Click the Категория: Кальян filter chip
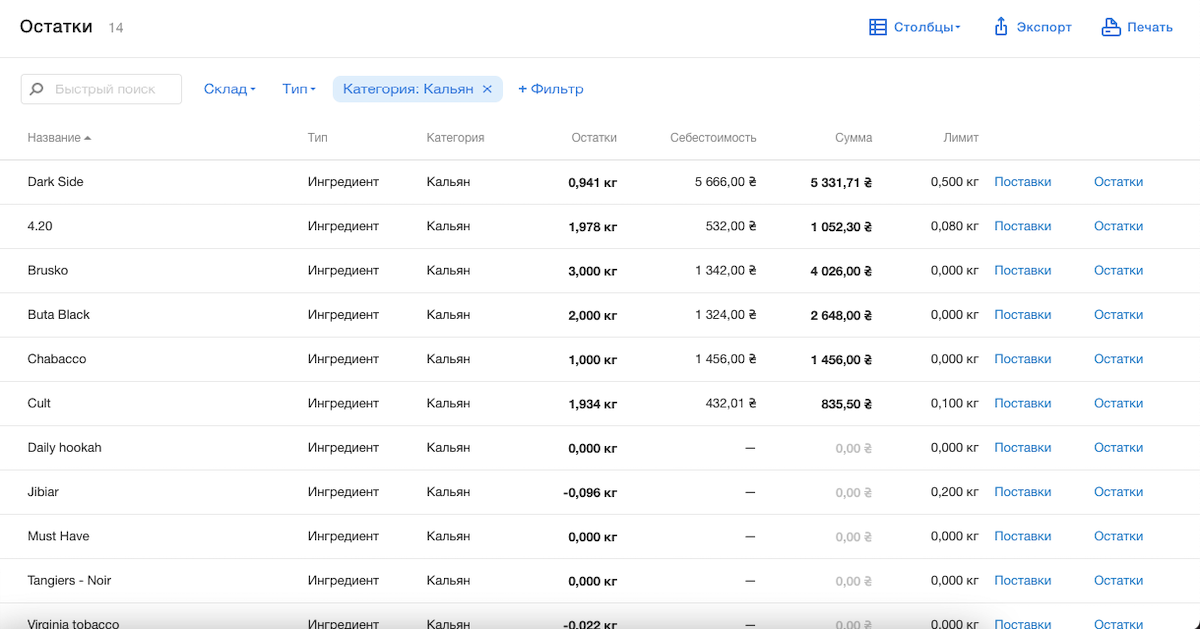Image resolution: width=1200 pixels, height=629 pixels. click(x=417, y=89)
